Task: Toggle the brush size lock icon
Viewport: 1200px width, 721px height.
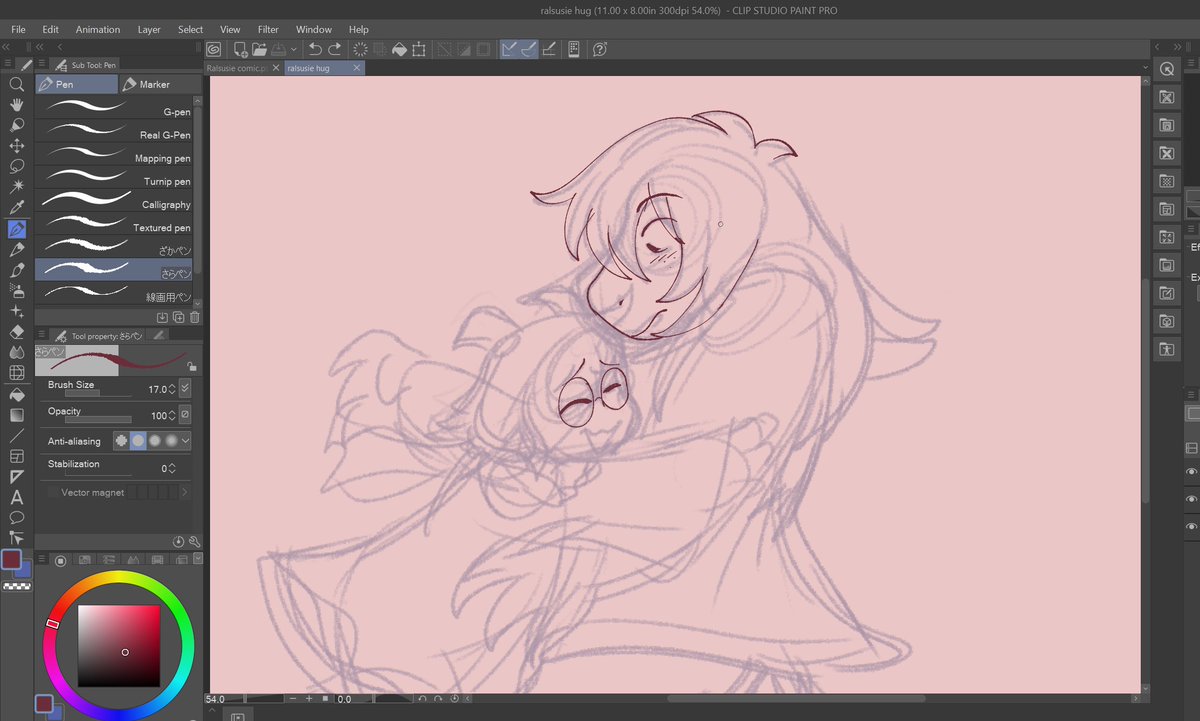Action: tap(191, 368)
